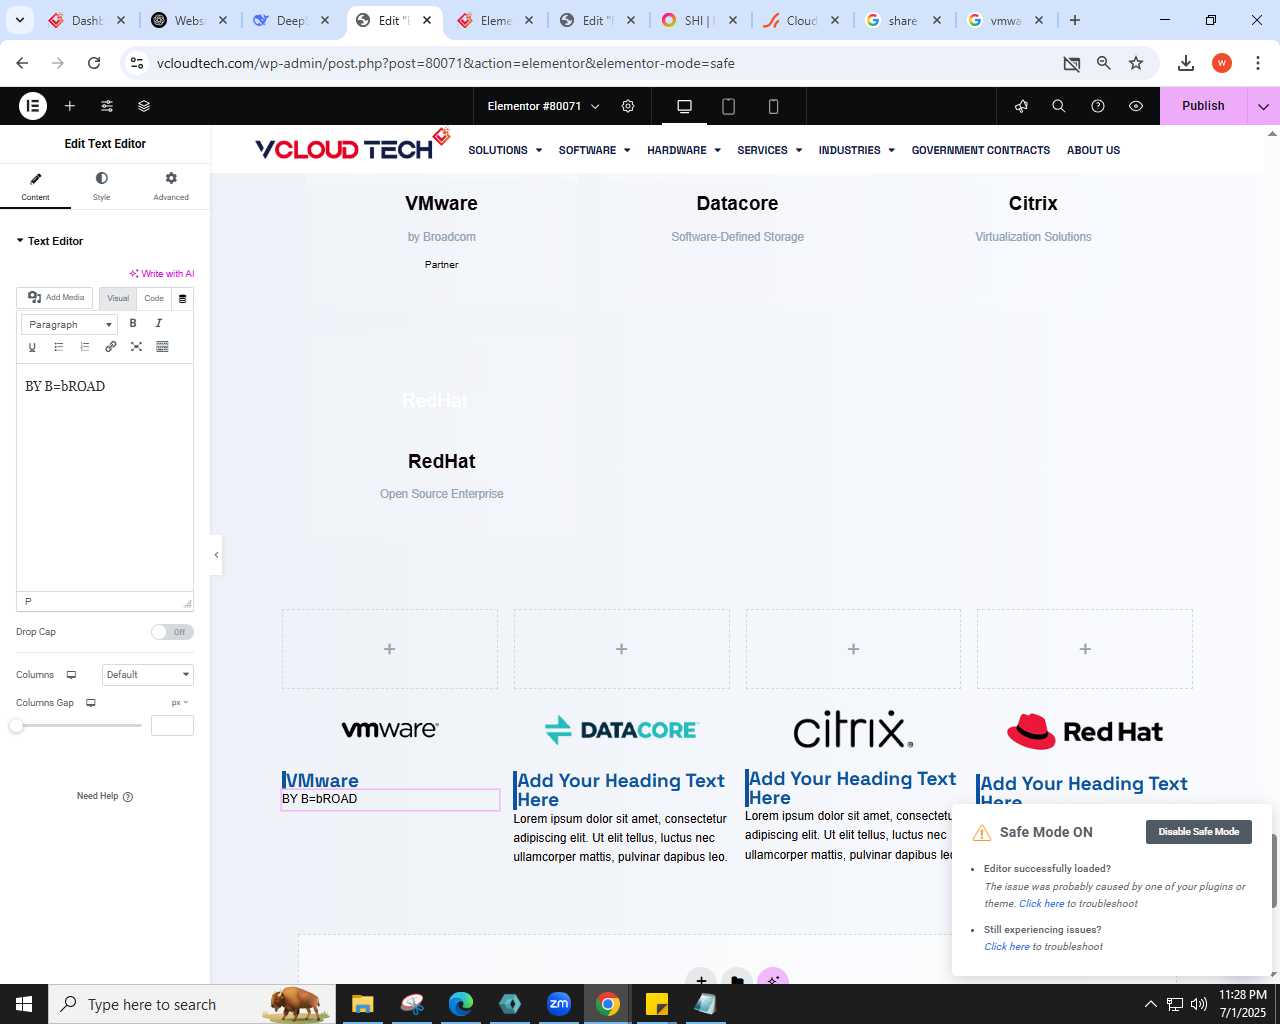The height and width of the screenshot is (1024, 1280).
Task: Toggle the Drop Cap switch
Action: [x=172, y=632]
